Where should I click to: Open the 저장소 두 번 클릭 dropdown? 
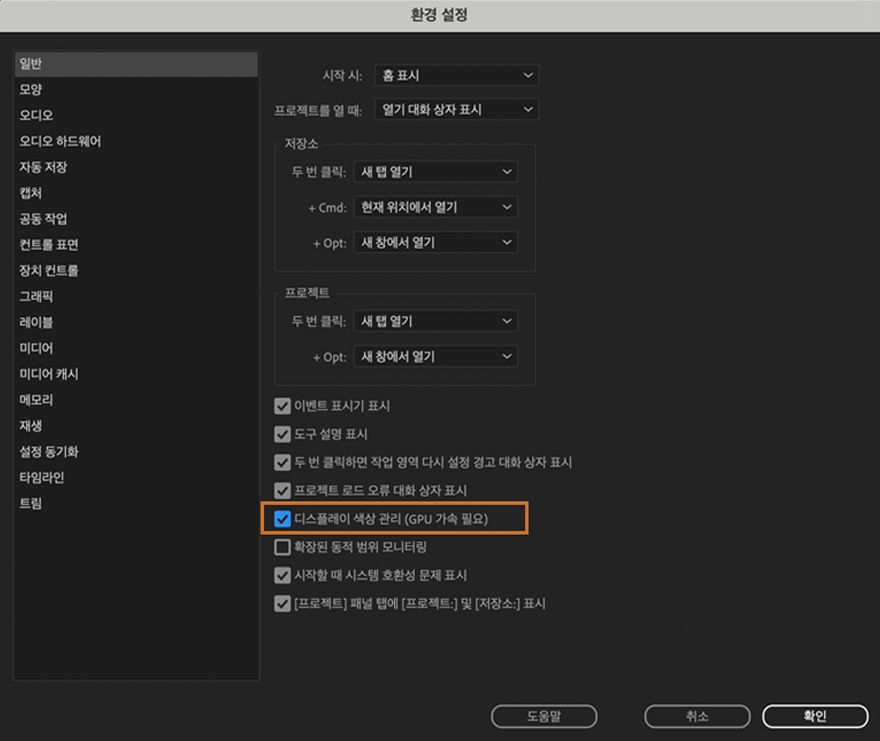point(435,171)
